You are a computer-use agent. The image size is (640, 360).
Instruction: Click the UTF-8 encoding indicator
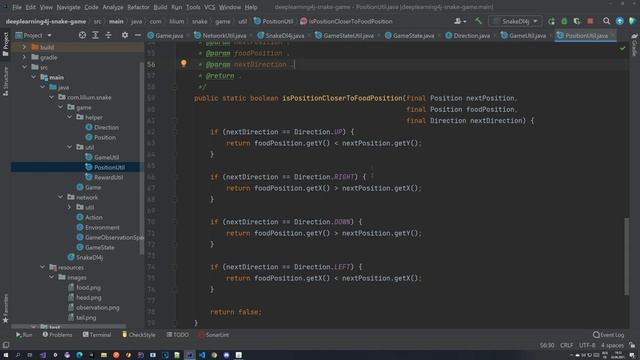587,345
